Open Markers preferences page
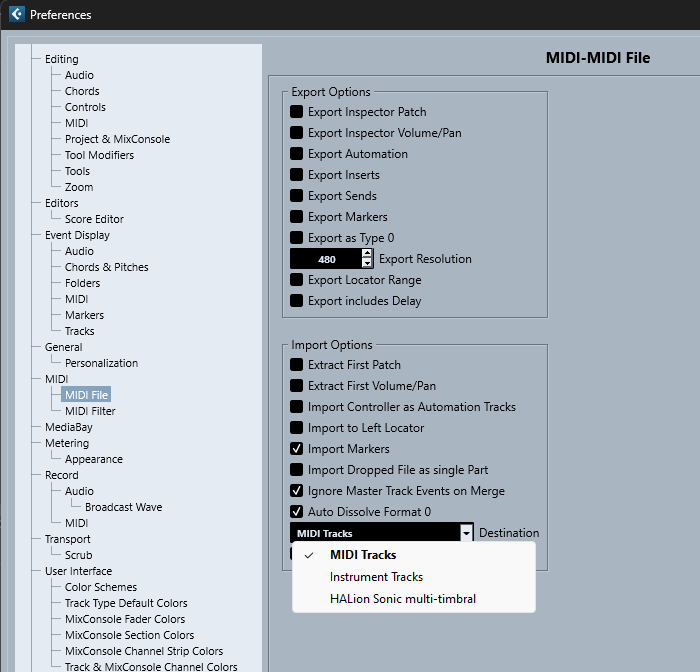Screen dimensions: 700x672 [84, 315]
